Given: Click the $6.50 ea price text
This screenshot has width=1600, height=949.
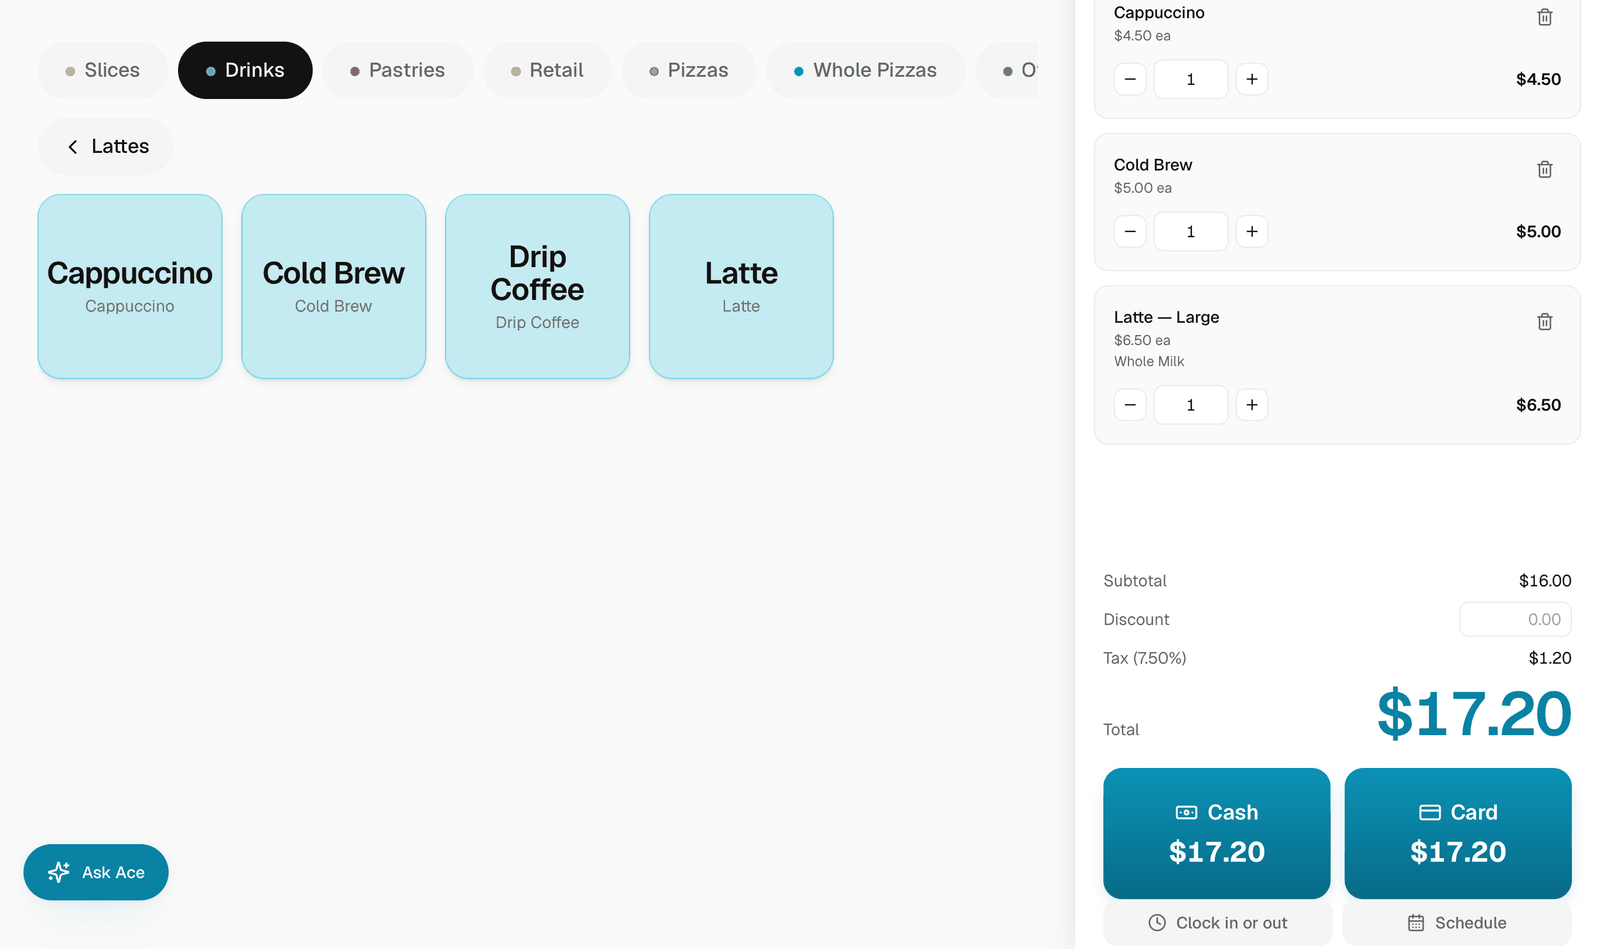Looking at the screenshot, I should (1142, 340).
